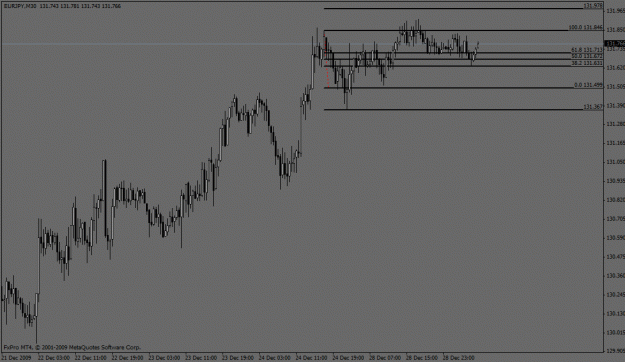The image size is (625, 362).
Task: Click price scale value 130.705
Action: click(x=615, y=219)
